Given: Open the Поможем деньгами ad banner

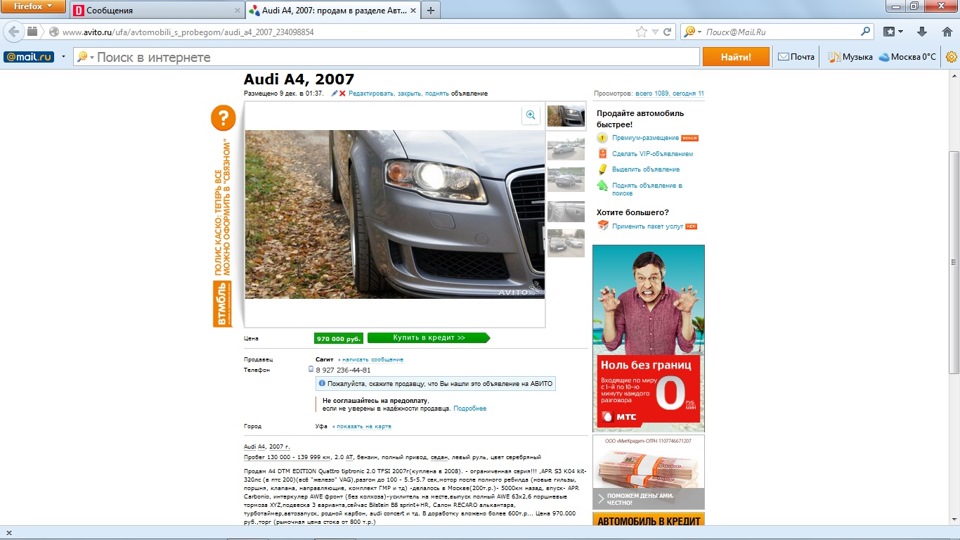Looking at the screenshot, I should (x=648, y=472).
